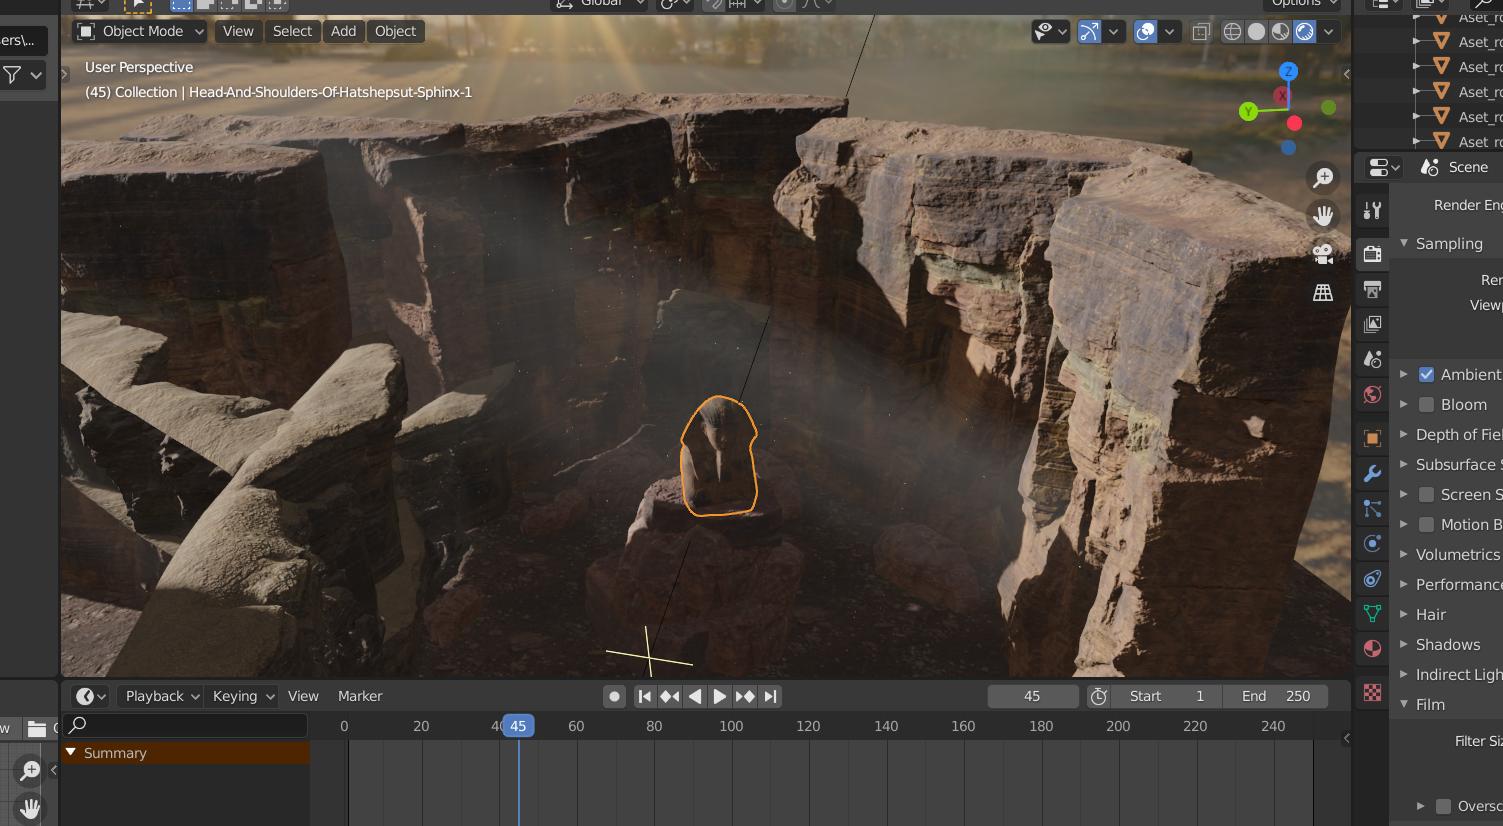Viewport: 1503px width, 826px height.
Task: Open the viewport Object menu
Action: [x=395, y=31]
